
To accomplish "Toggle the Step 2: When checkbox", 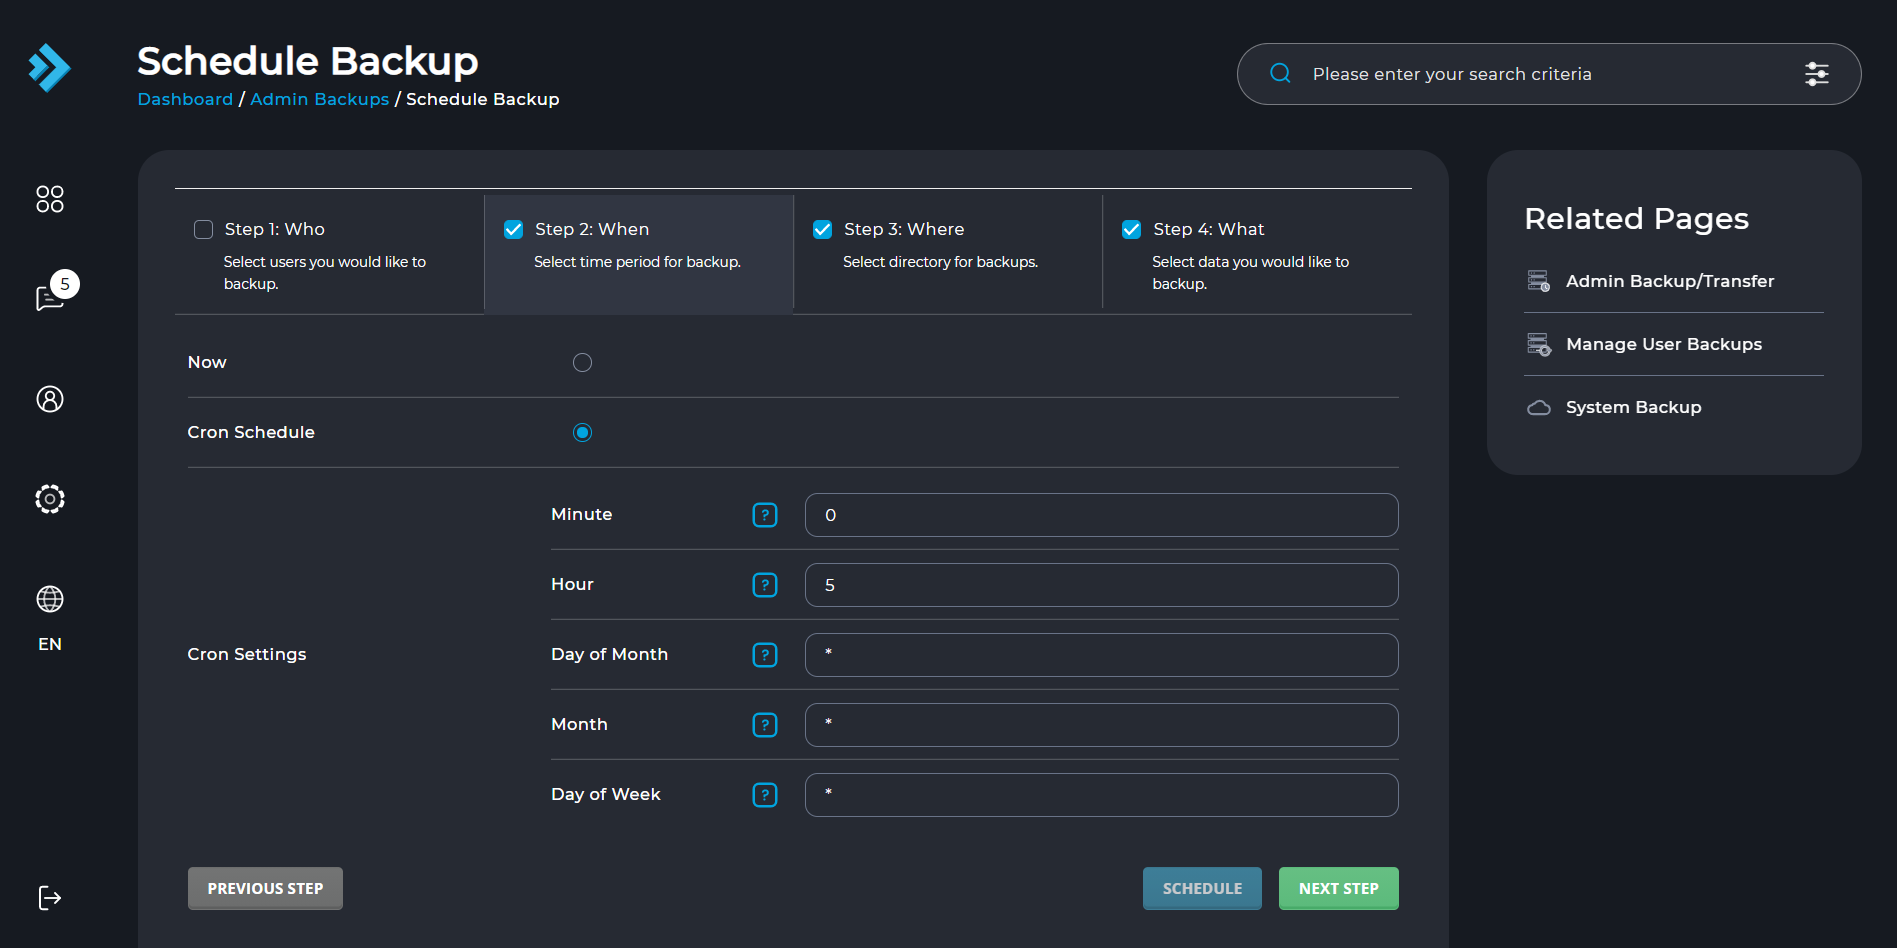I will point(514,230).
